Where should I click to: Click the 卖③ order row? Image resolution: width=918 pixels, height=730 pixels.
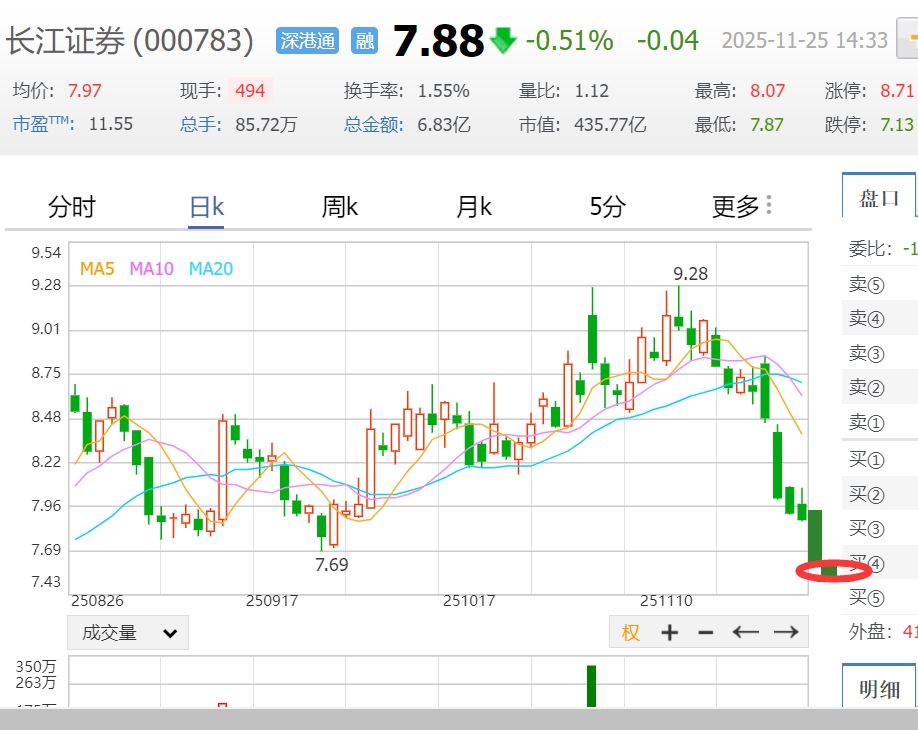tap(880, 353)
